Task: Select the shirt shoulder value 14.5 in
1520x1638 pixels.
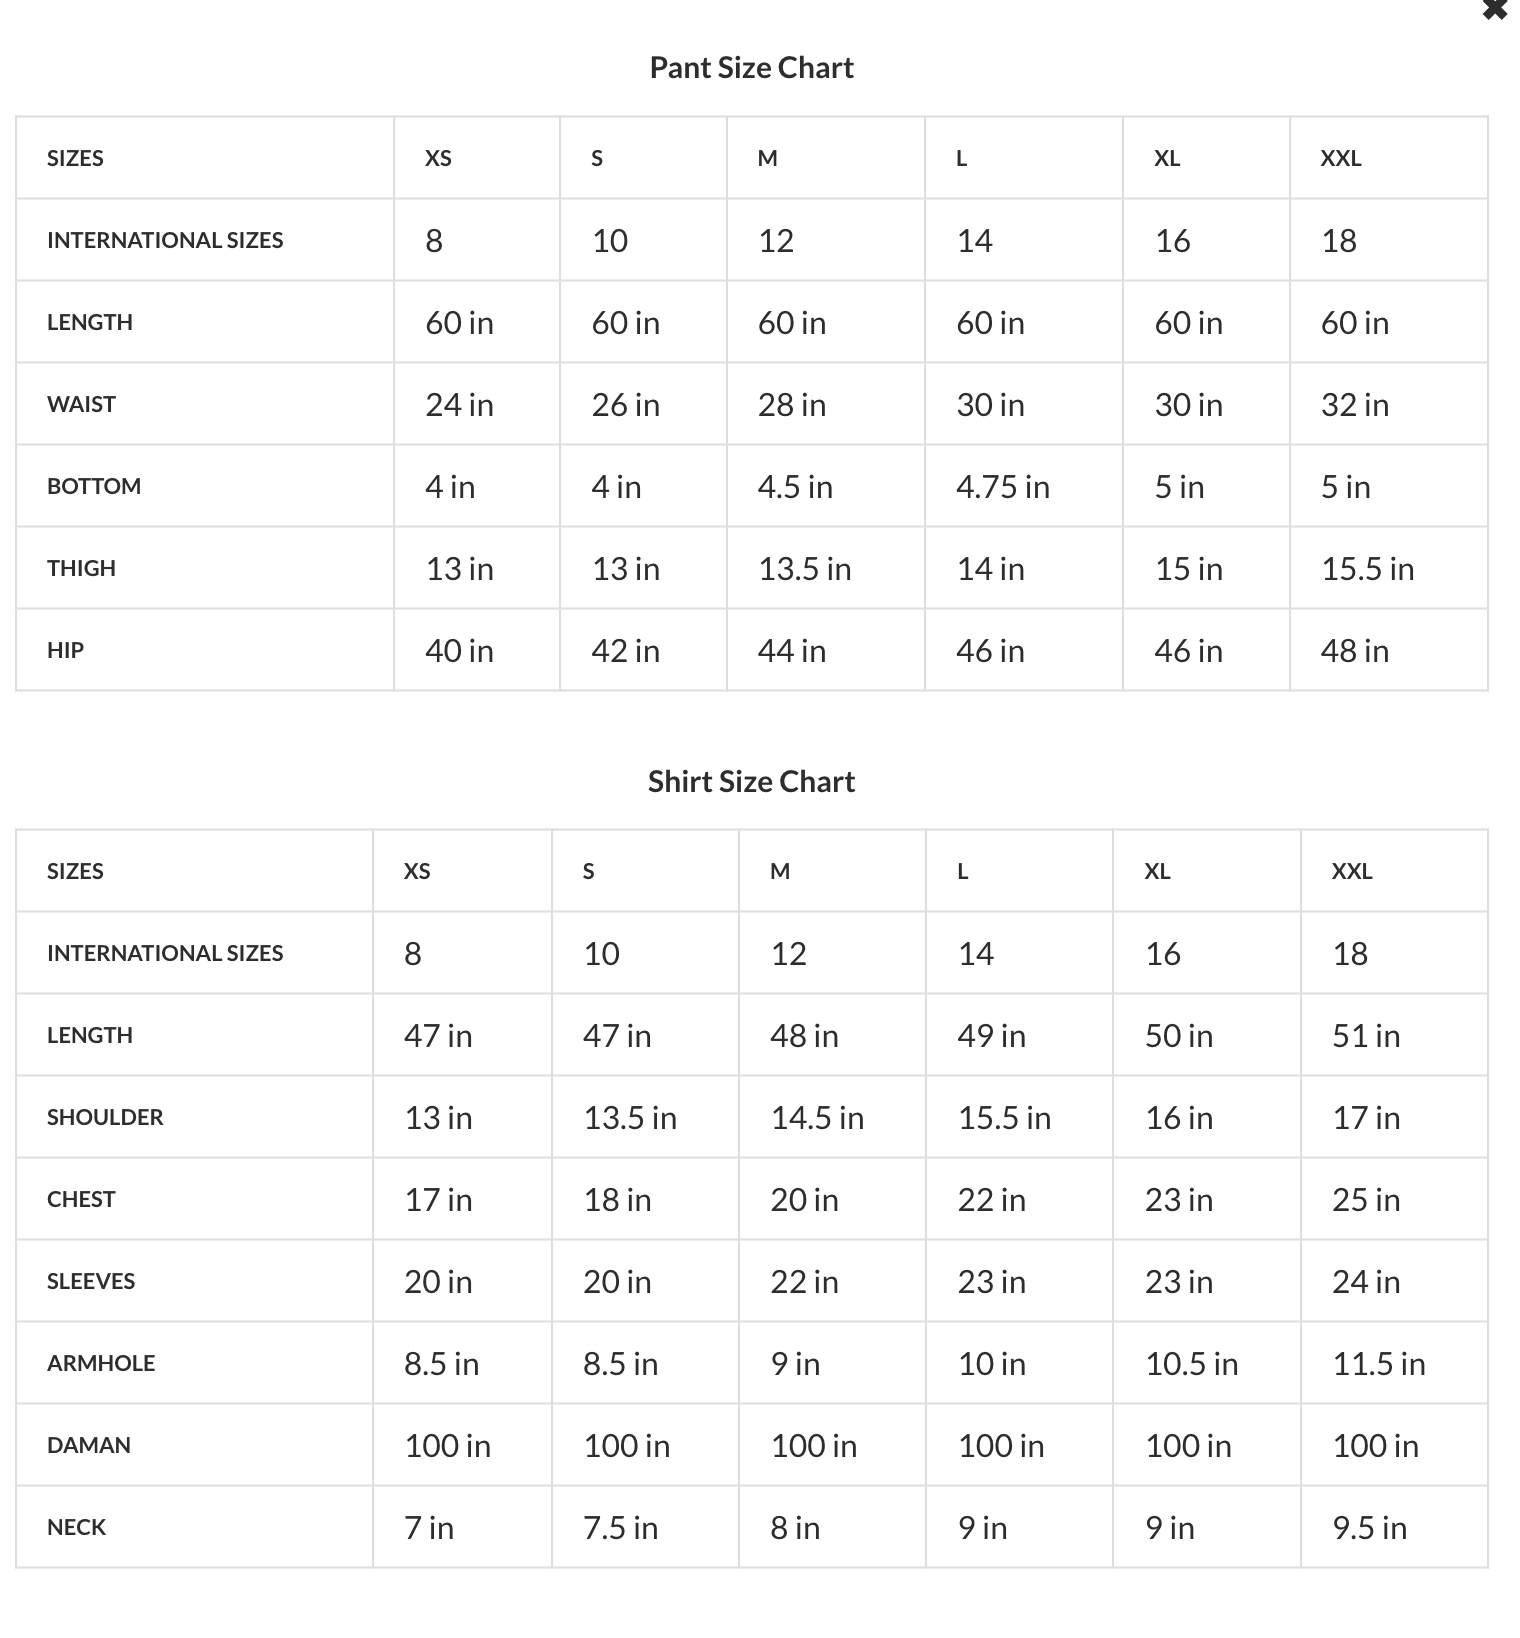Action: (817, 1117)
